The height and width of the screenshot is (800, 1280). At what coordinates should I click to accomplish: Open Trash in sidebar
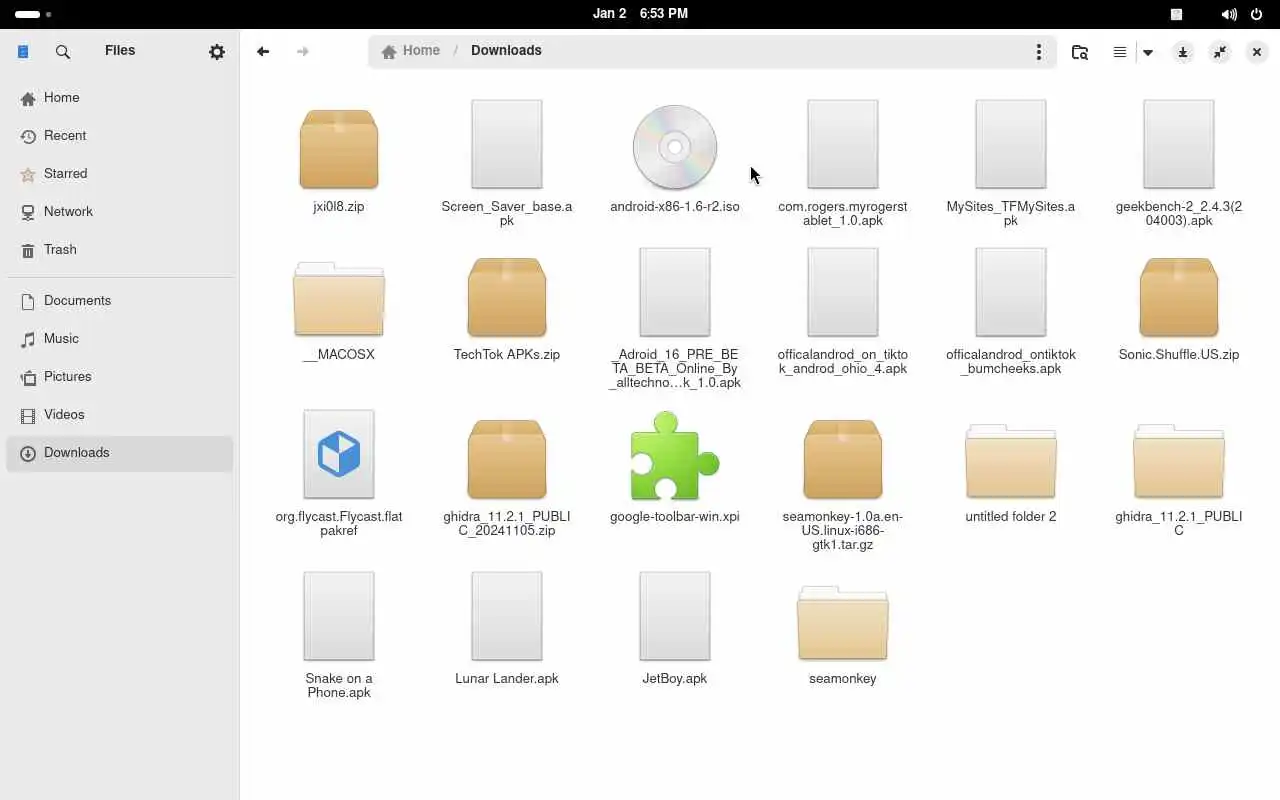[x=120, y=250]
